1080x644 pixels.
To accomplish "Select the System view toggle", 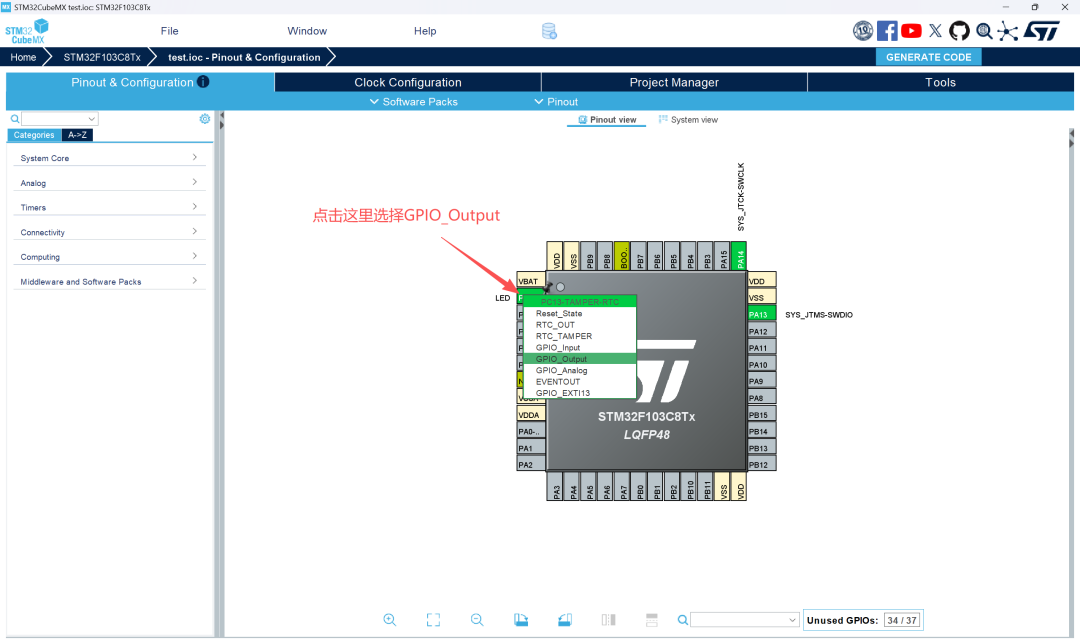I will point(688,120).
